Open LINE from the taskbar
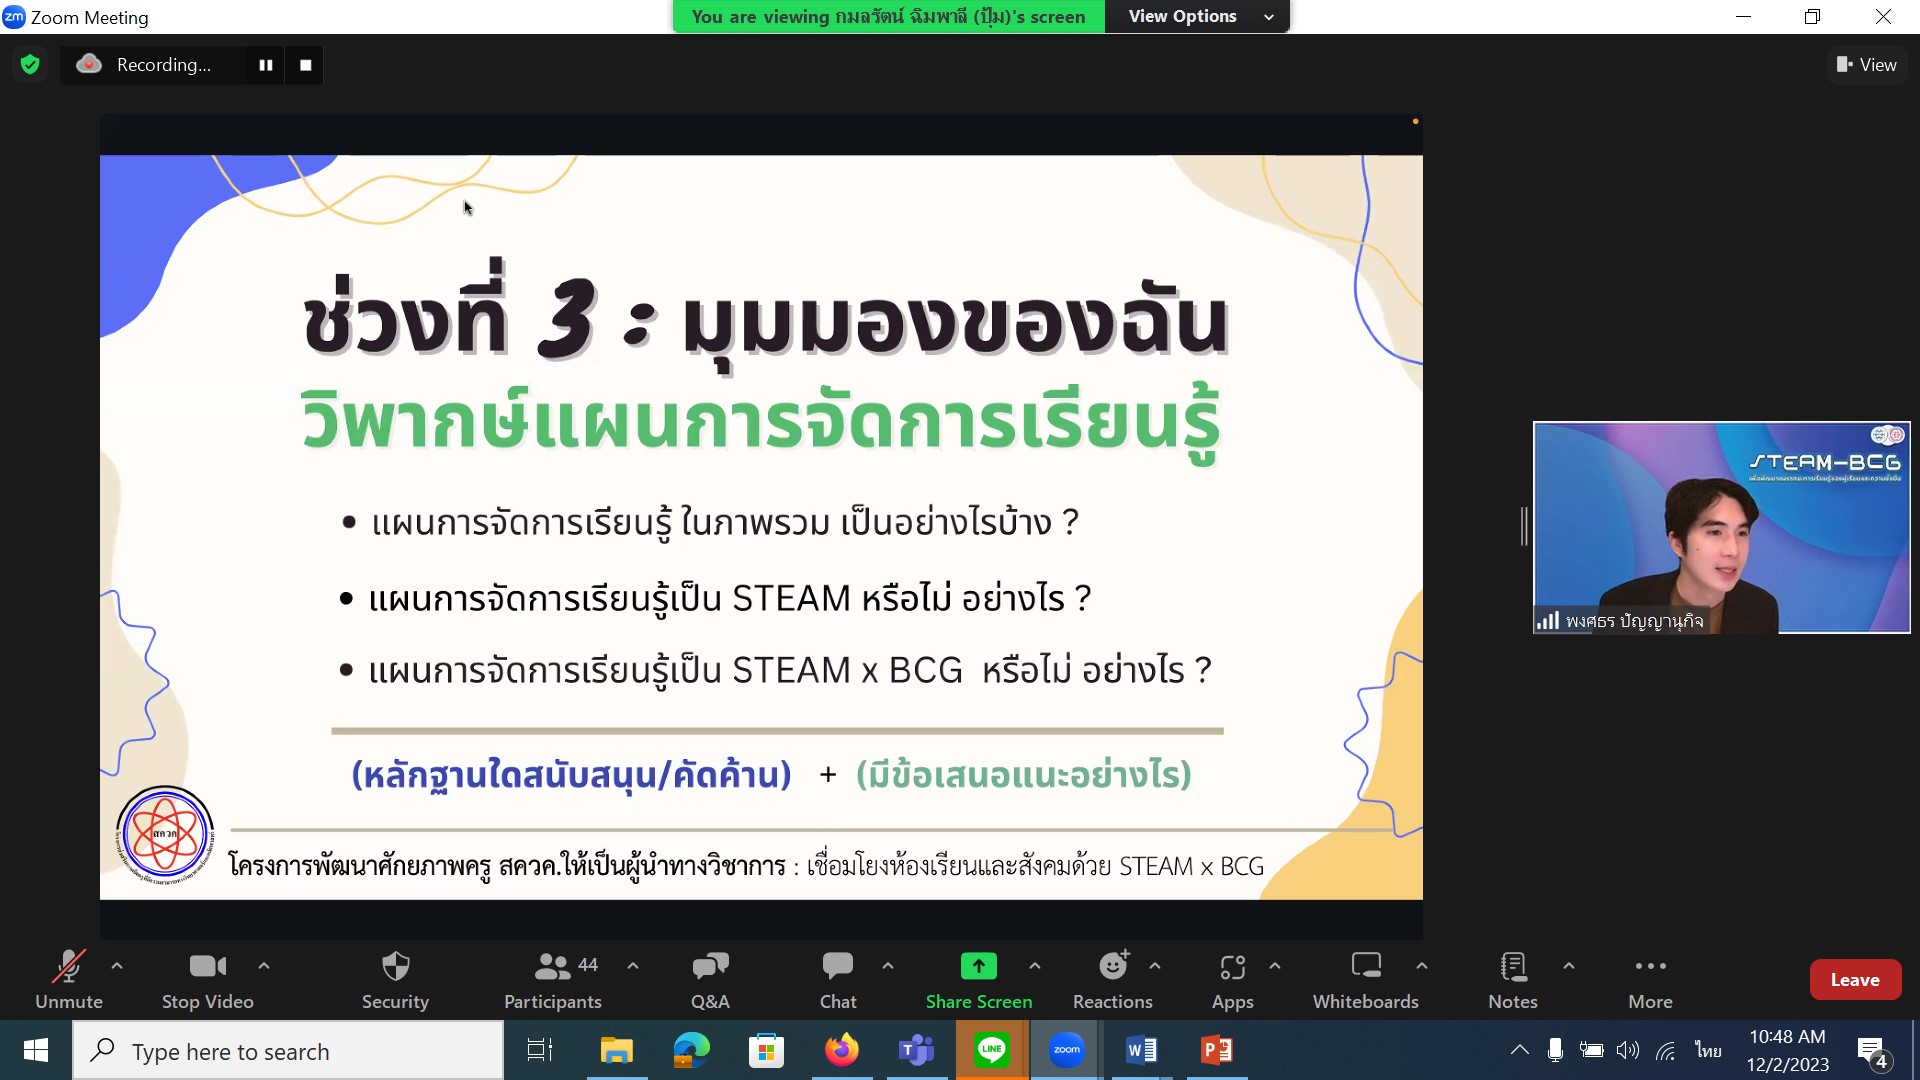 point(992,1050)
